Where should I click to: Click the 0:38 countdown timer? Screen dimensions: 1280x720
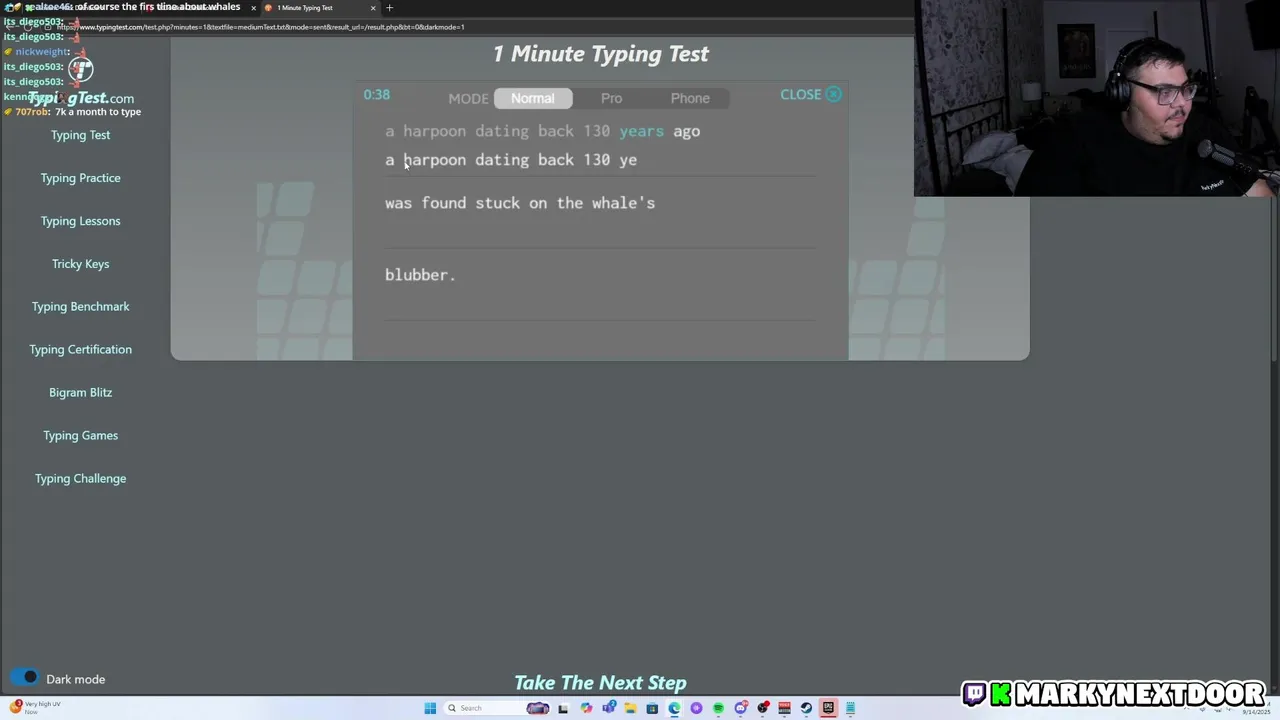coord(377,94)
